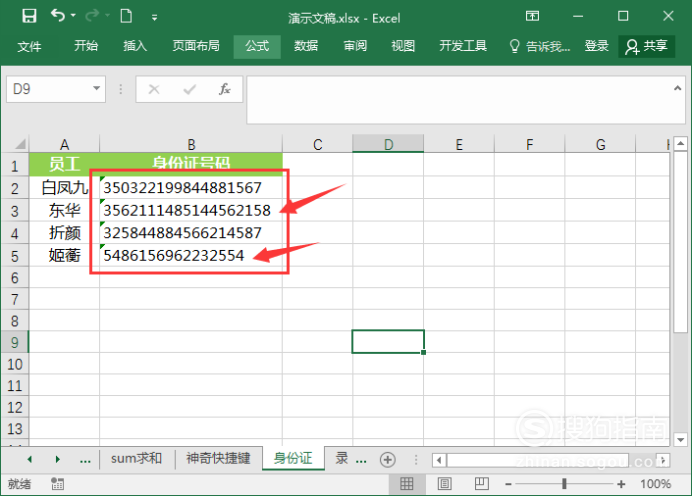The height and width of the screenshot is (496, 692).
Task: Click the Save icon in quick access toolbar
Action: tap(29, 16)
